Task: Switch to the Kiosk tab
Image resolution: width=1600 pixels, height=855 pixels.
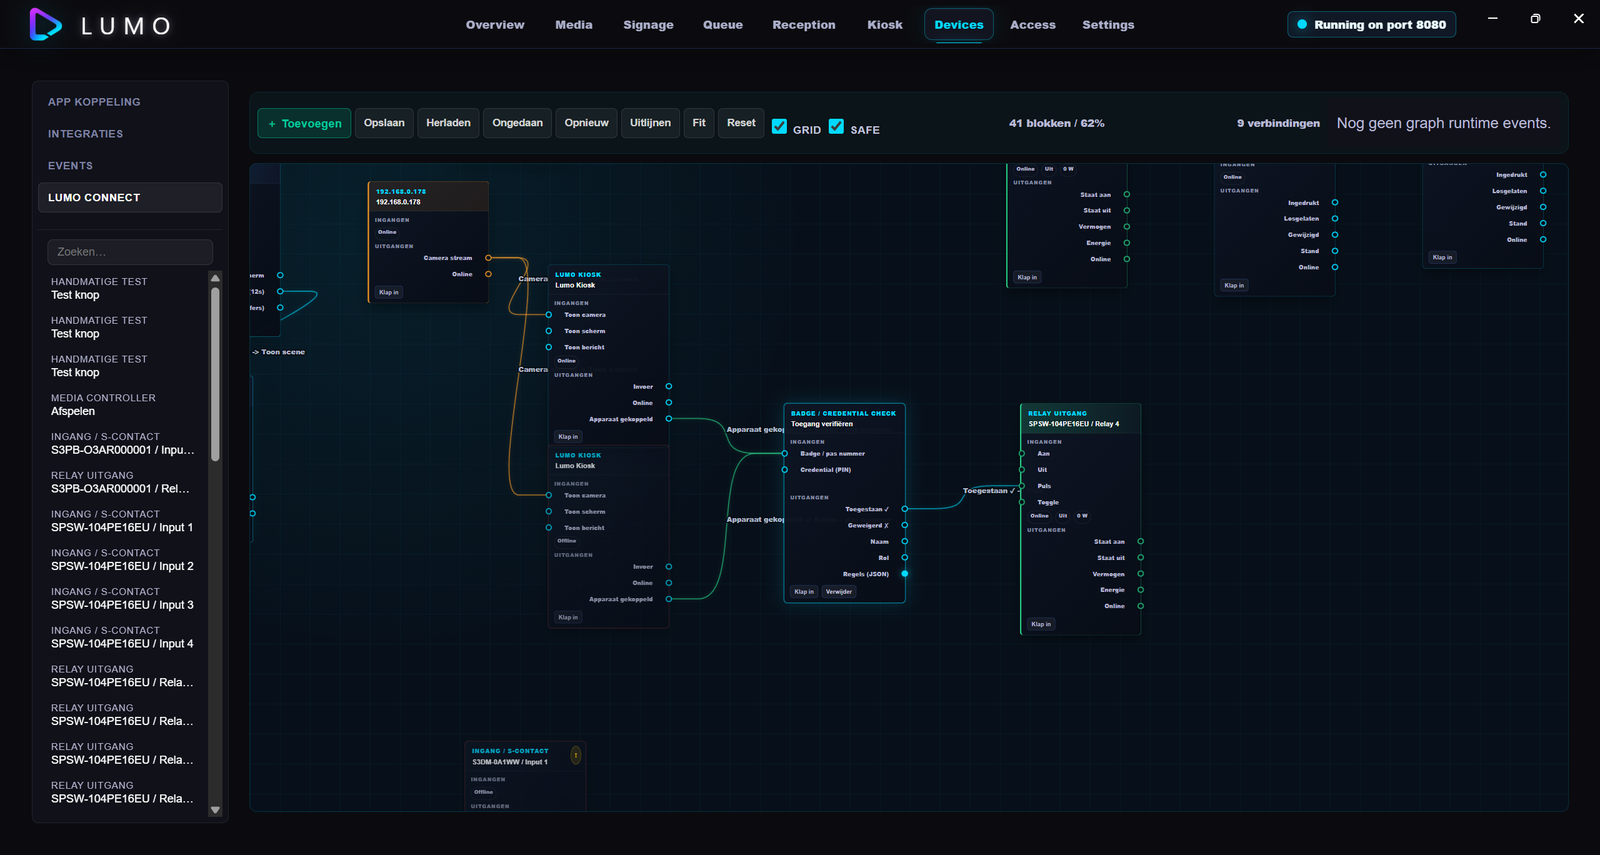Action: pos(885,25)
